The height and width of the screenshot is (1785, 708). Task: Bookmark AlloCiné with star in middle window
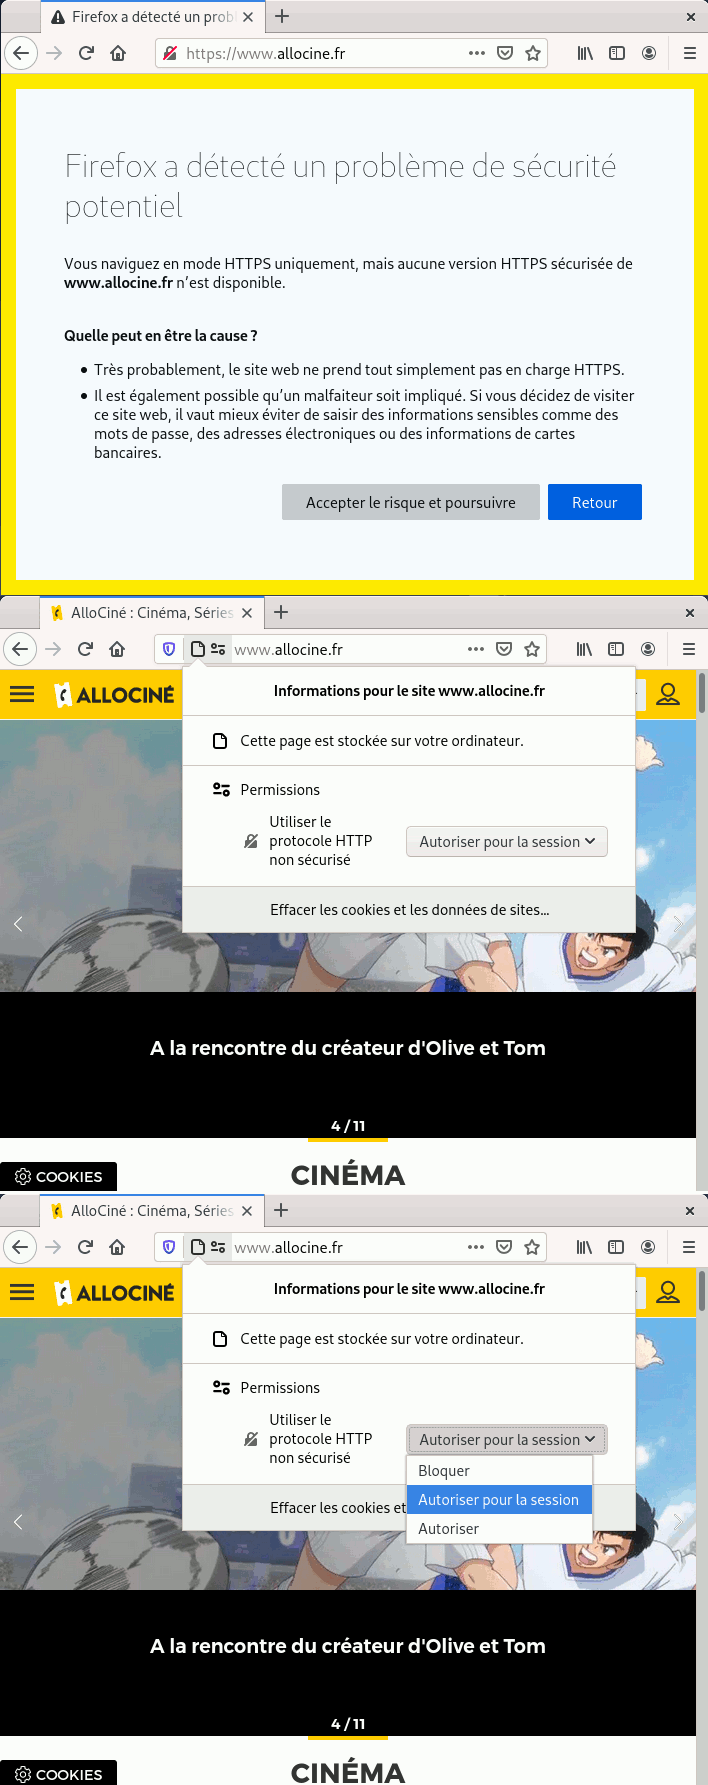coord(532,649)
